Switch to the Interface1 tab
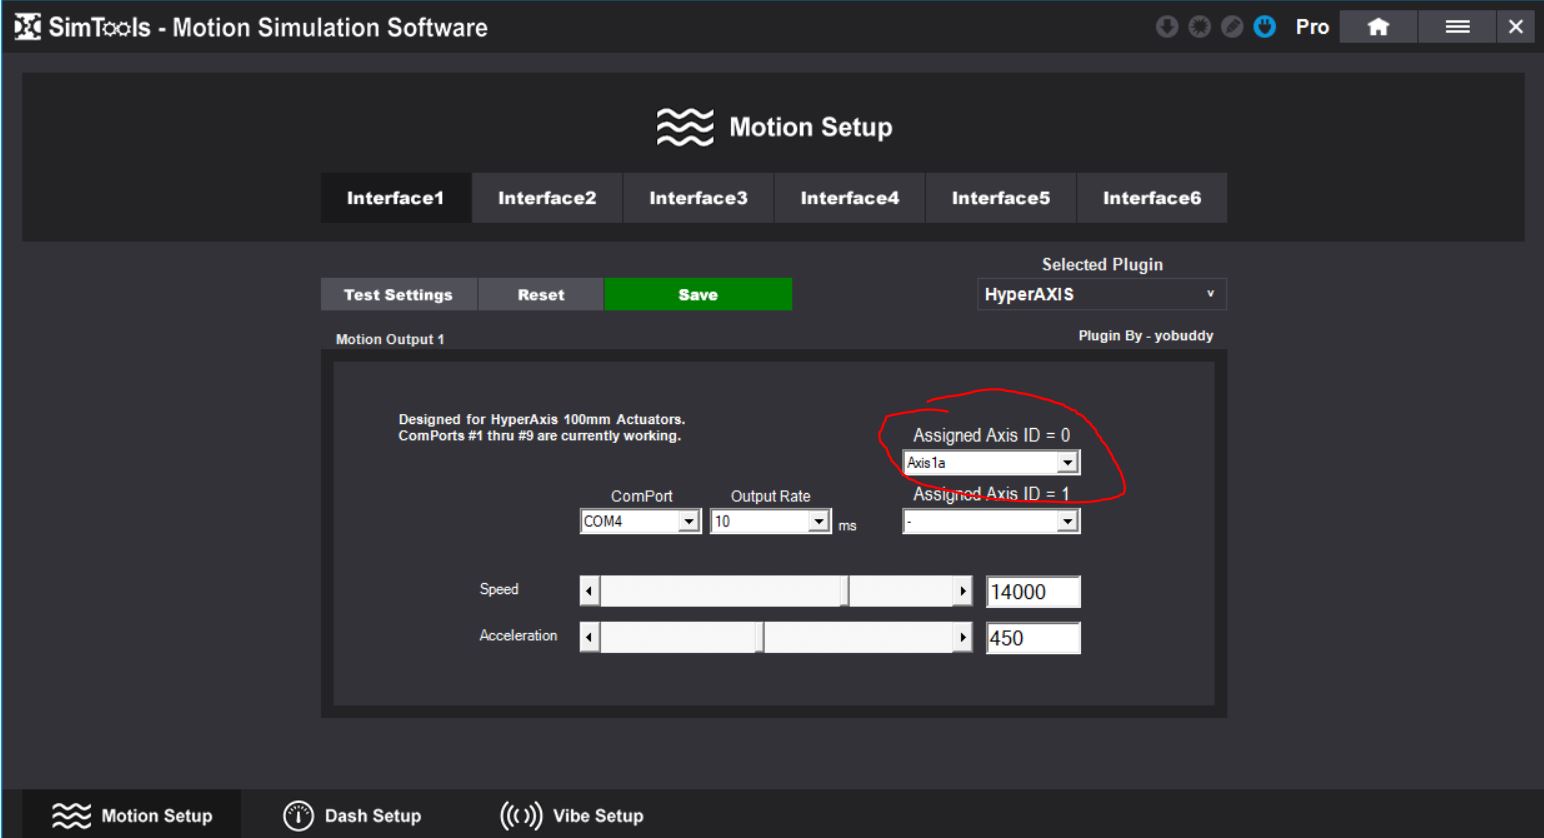1544x838 pixels. (395, 198)
